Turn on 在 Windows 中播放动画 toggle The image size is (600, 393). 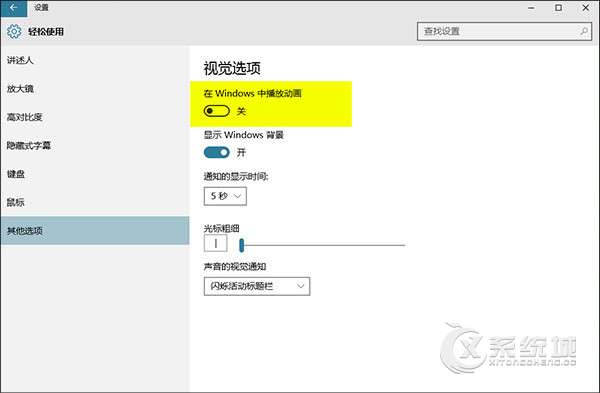tap(217, 111)
